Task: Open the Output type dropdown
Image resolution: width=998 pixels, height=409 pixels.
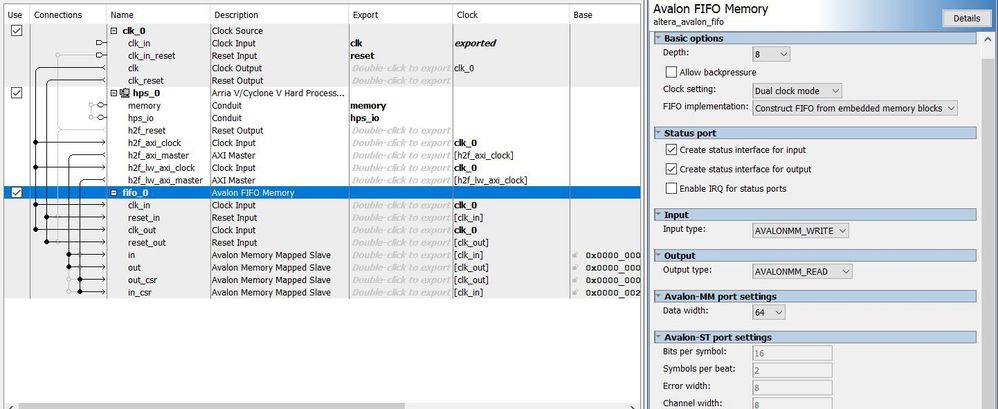Action: (x=801, y=272)
